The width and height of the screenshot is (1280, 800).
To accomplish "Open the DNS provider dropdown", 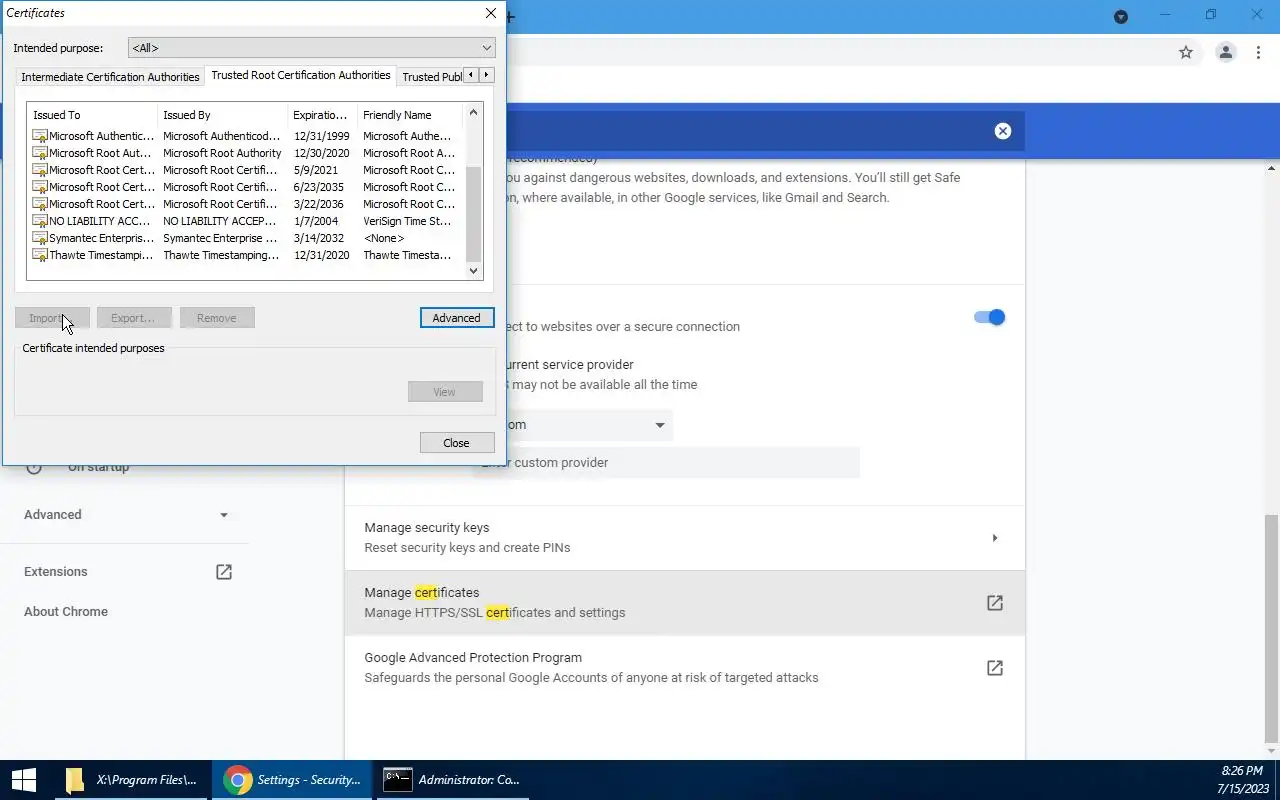I will coord(572,425).
